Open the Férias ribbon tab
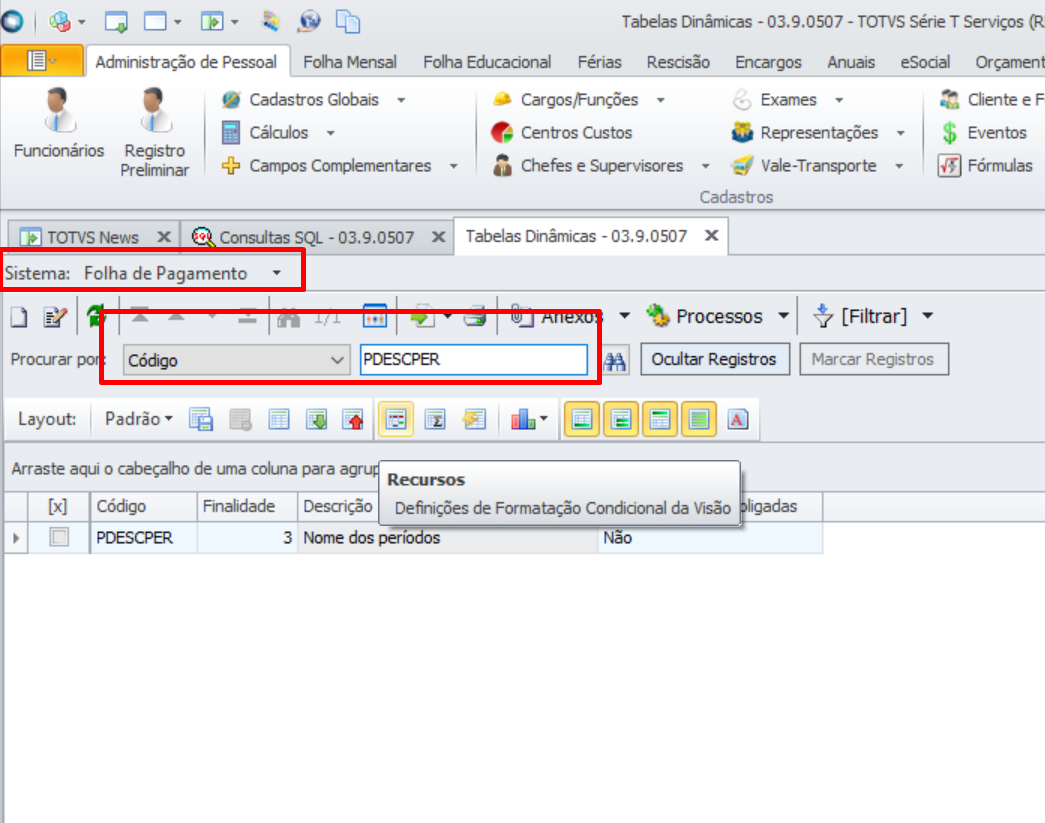 599,62
